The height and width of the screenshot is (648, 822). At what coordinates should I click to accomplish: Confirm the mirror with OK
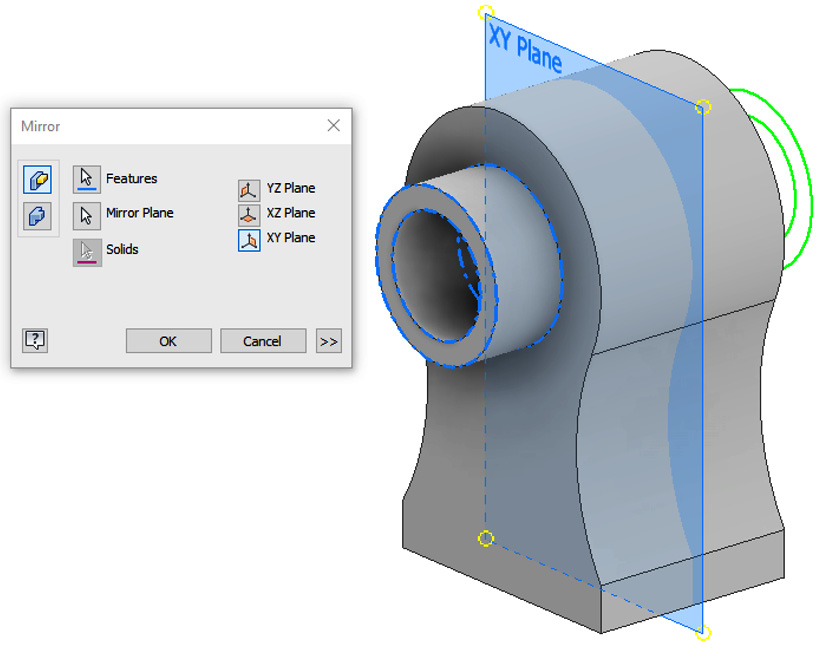[x=168, y=341]
